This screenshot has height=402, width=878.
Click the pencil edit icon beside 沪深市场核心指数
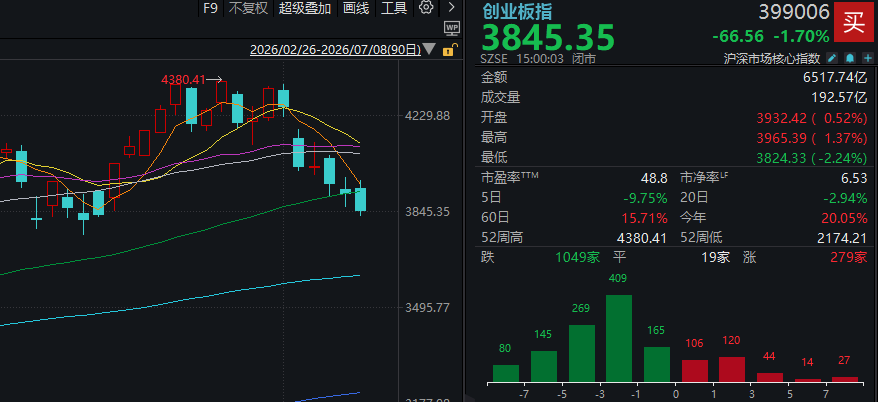(832, 58)
